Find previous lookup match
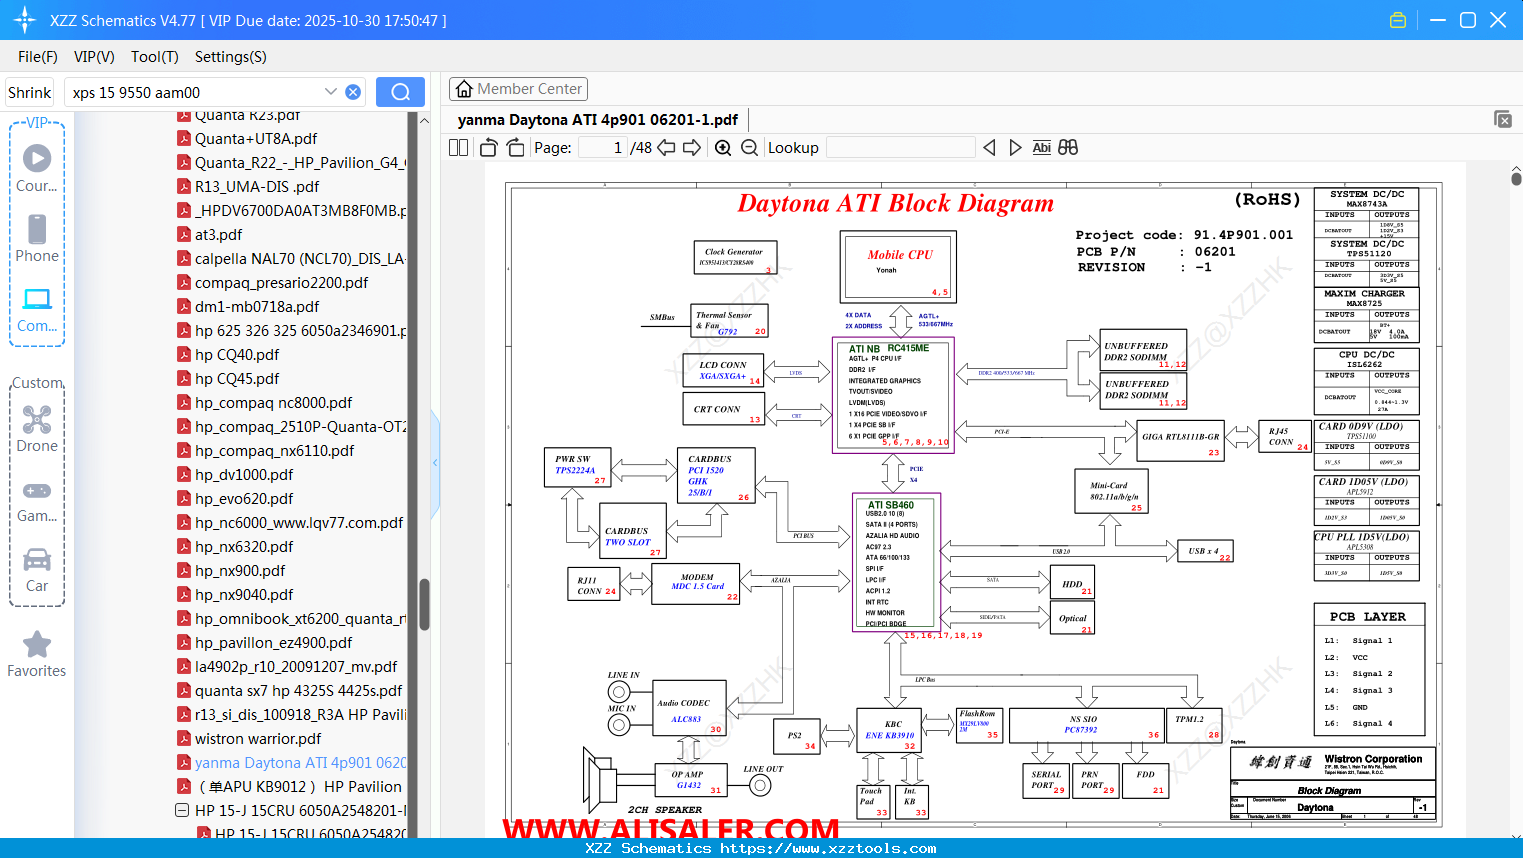The width and height of the screenshot is (1523, 858). tap(989, 148)
